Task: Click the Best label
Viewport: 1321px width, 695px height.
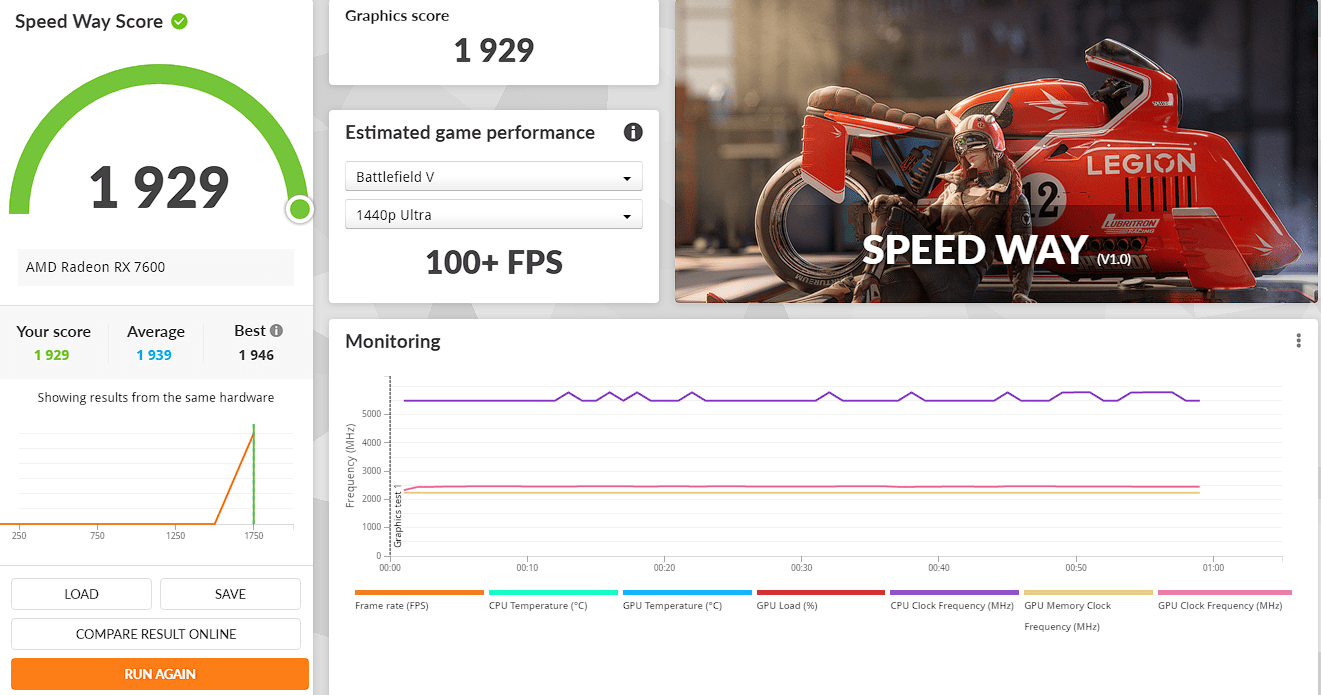Action: [x=250, y=331]
